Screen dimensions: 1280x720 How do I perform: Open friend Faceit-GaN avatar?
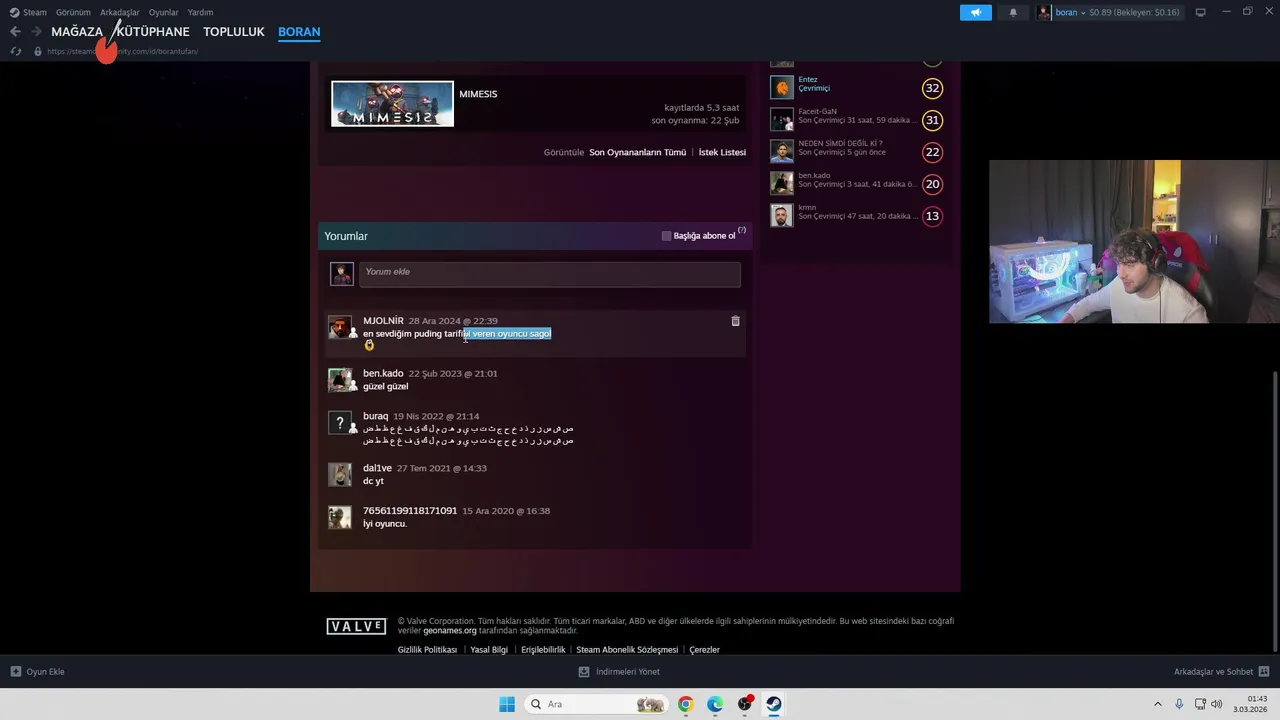tap(781, 120)
